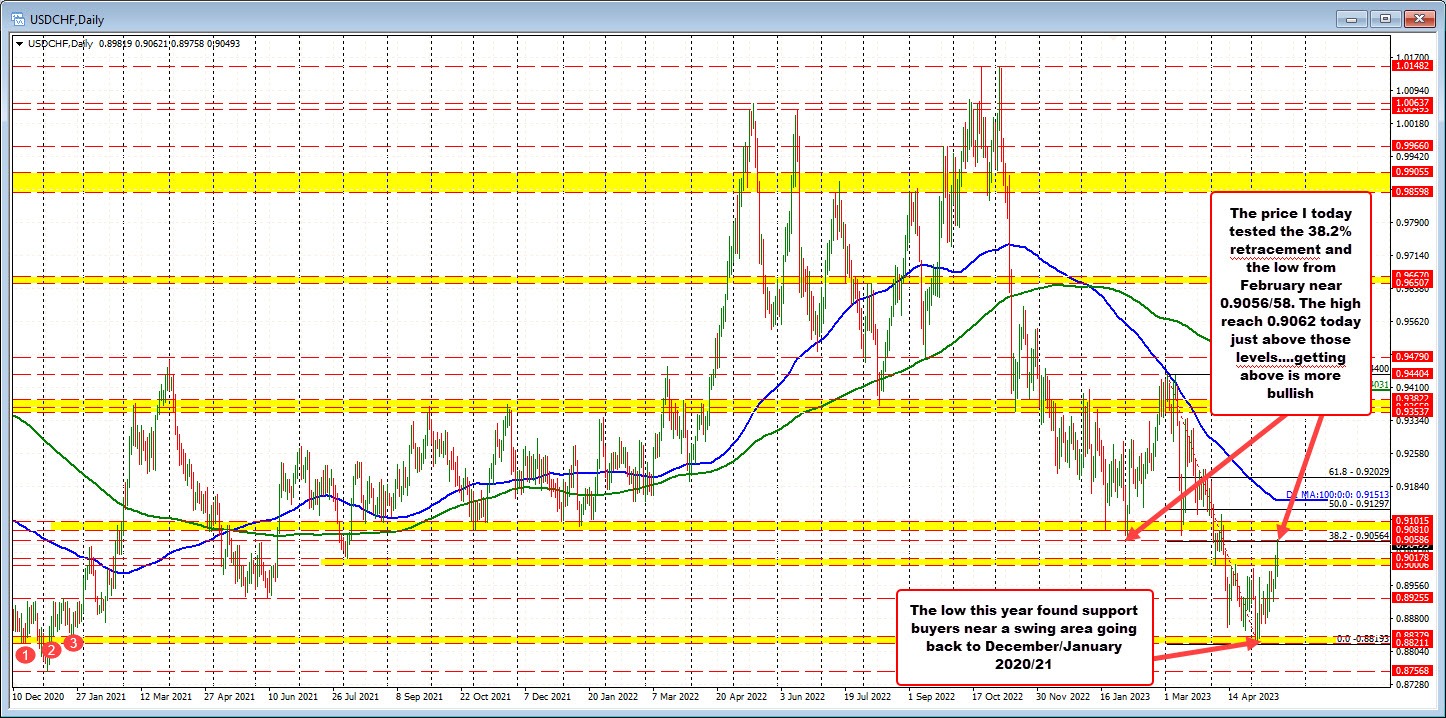Click the restore window icon in the title bar

(1386, 18)
